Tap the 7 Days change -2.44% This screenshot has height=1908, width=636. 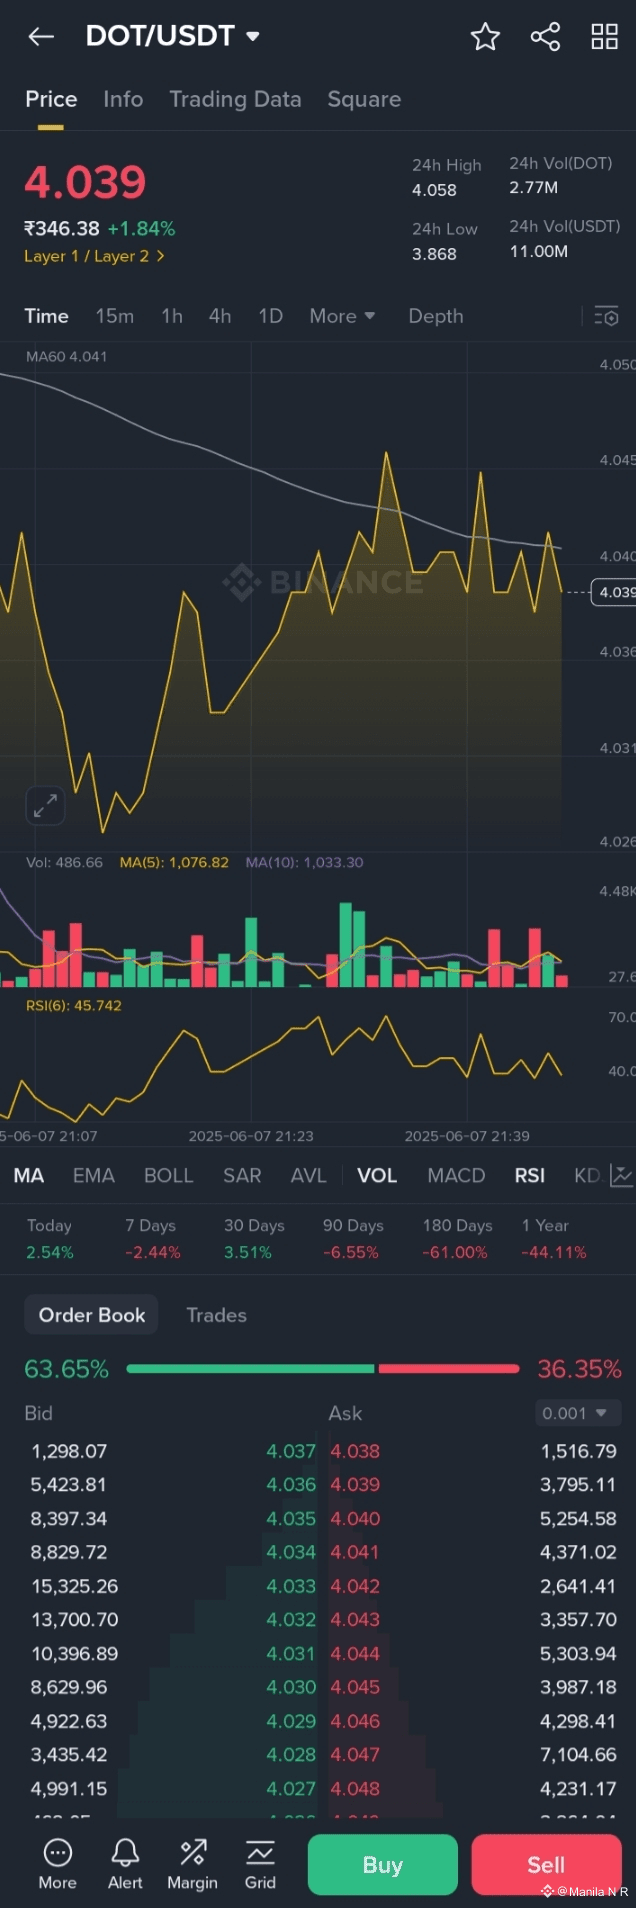(x=153, y=1252)
